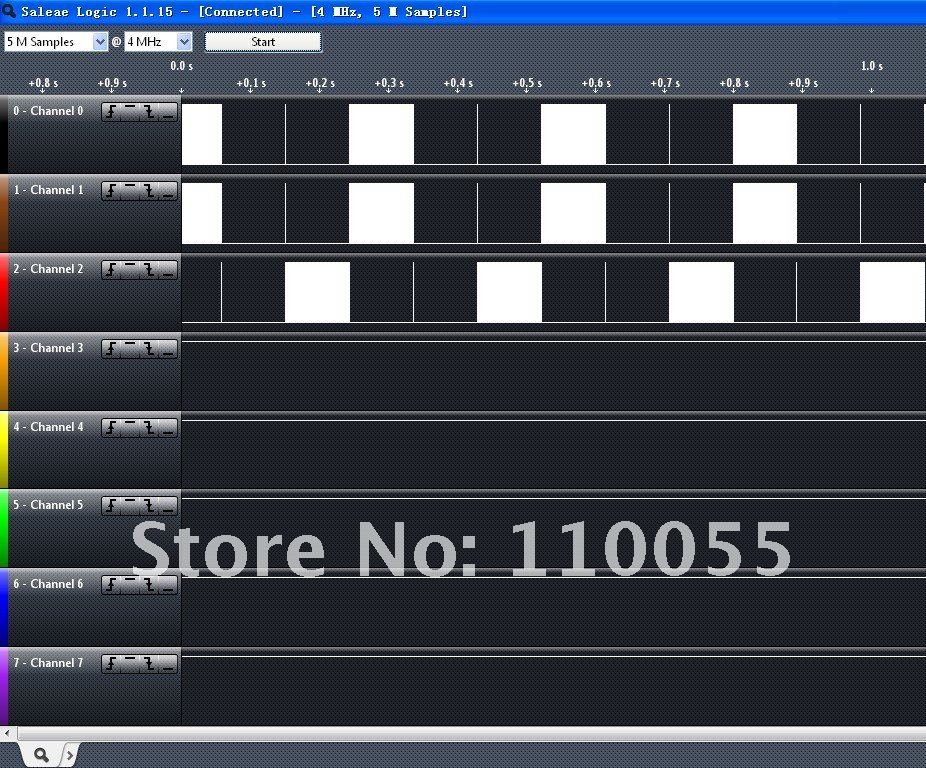Click the 0 - Channel 0 label
This screenshot has width=926, height=768.
[x=48, y=111]
